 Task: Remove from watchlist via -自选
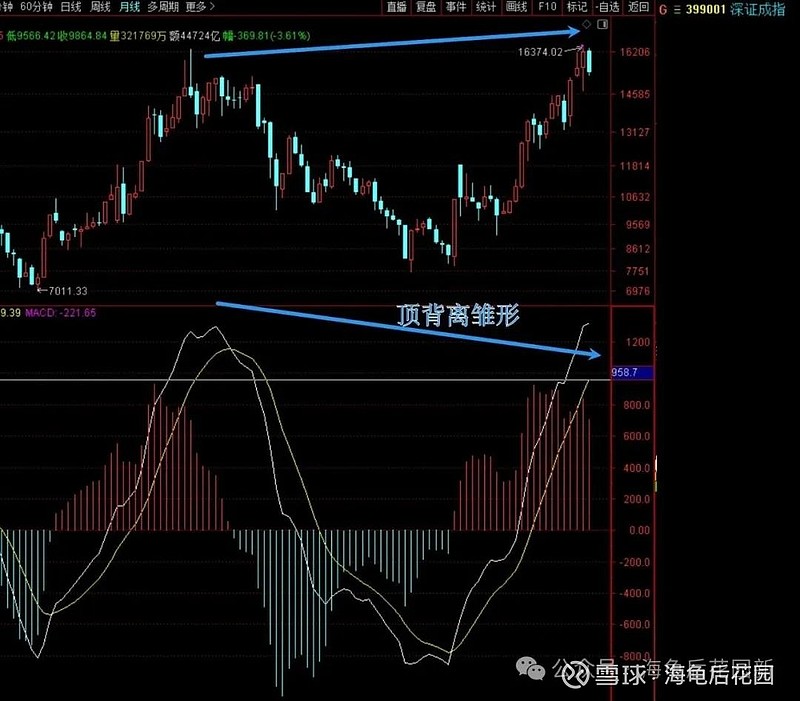point(608,7)
